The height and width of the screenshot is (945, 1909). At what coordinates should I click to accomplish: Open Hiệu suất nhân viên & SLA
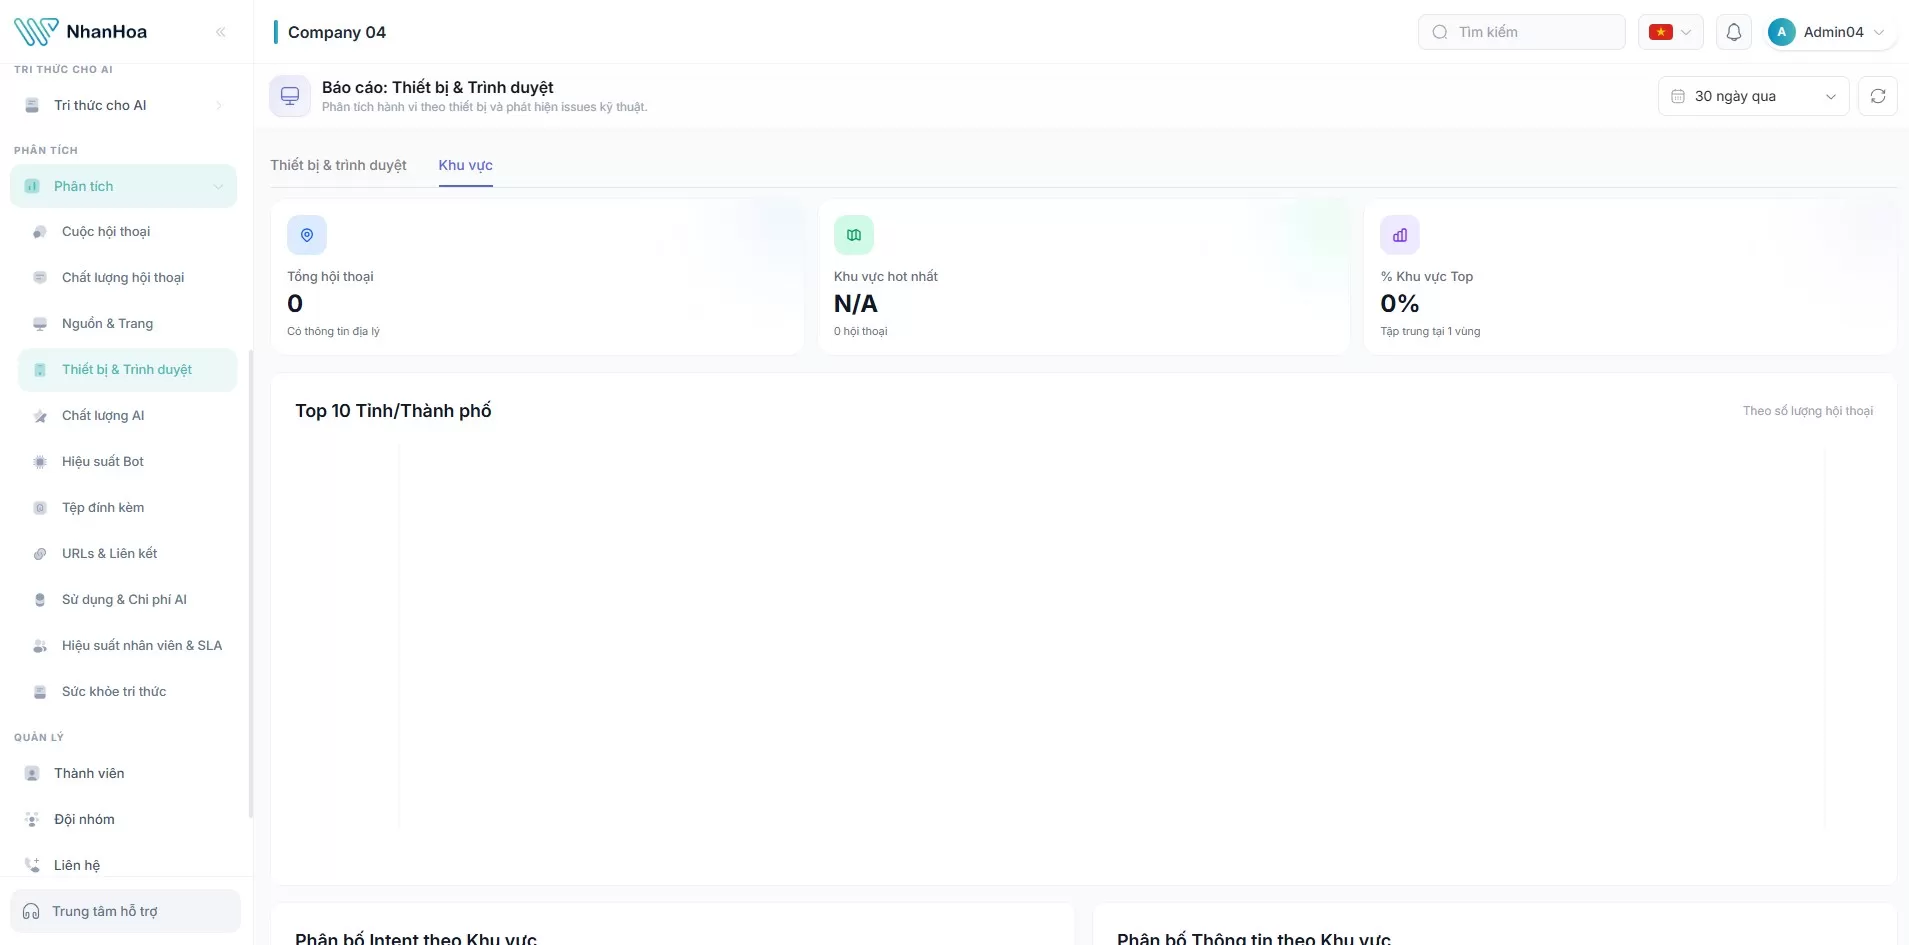click(x=128, y=646)
